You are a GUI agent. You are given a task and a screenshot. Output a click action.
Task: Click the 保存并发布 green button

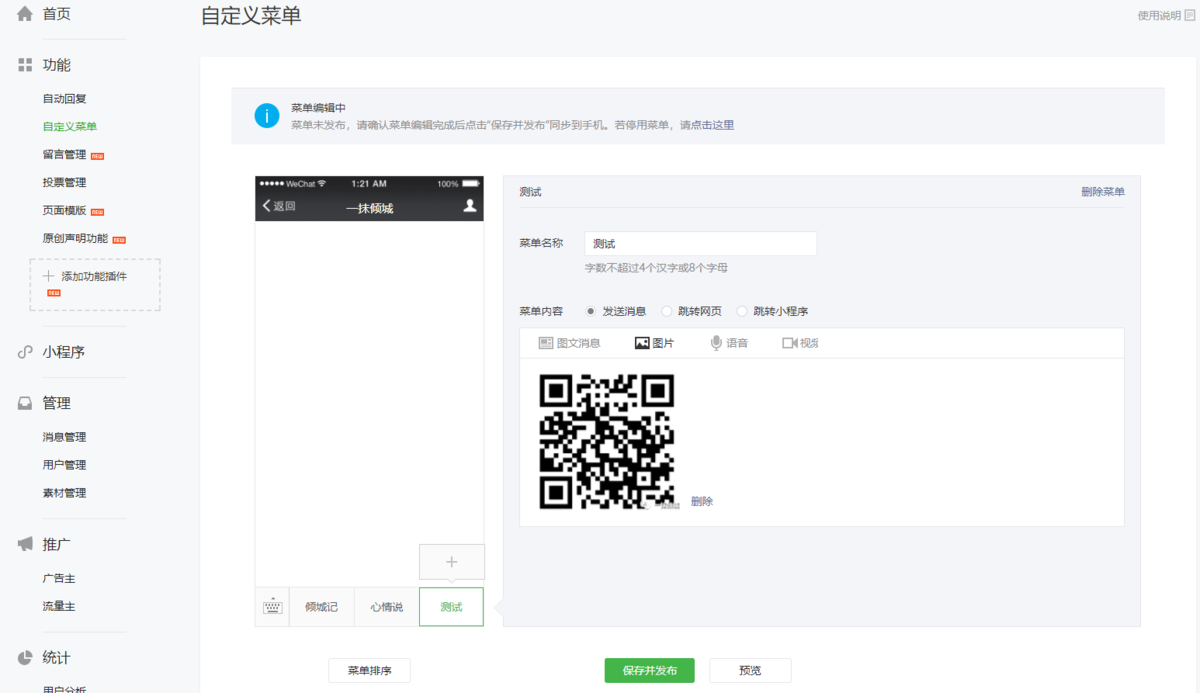pyautogui.click(x=650, y=670)
